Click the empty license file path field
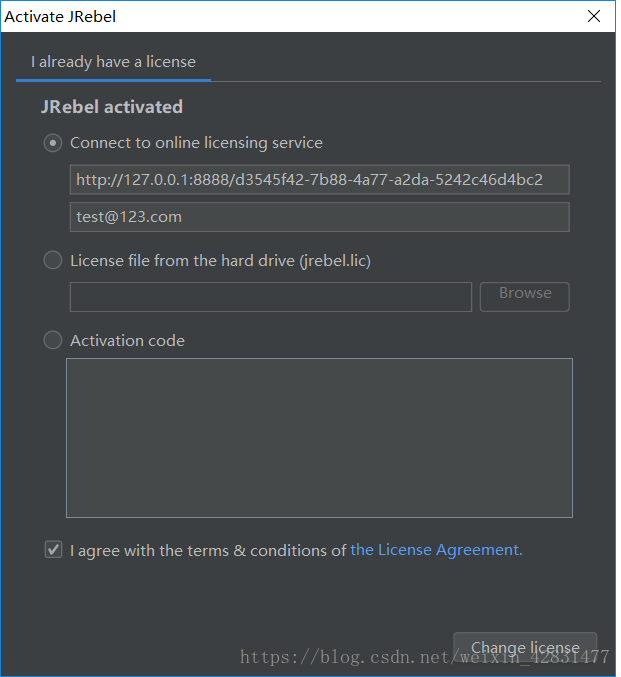 tap(270, 297)
